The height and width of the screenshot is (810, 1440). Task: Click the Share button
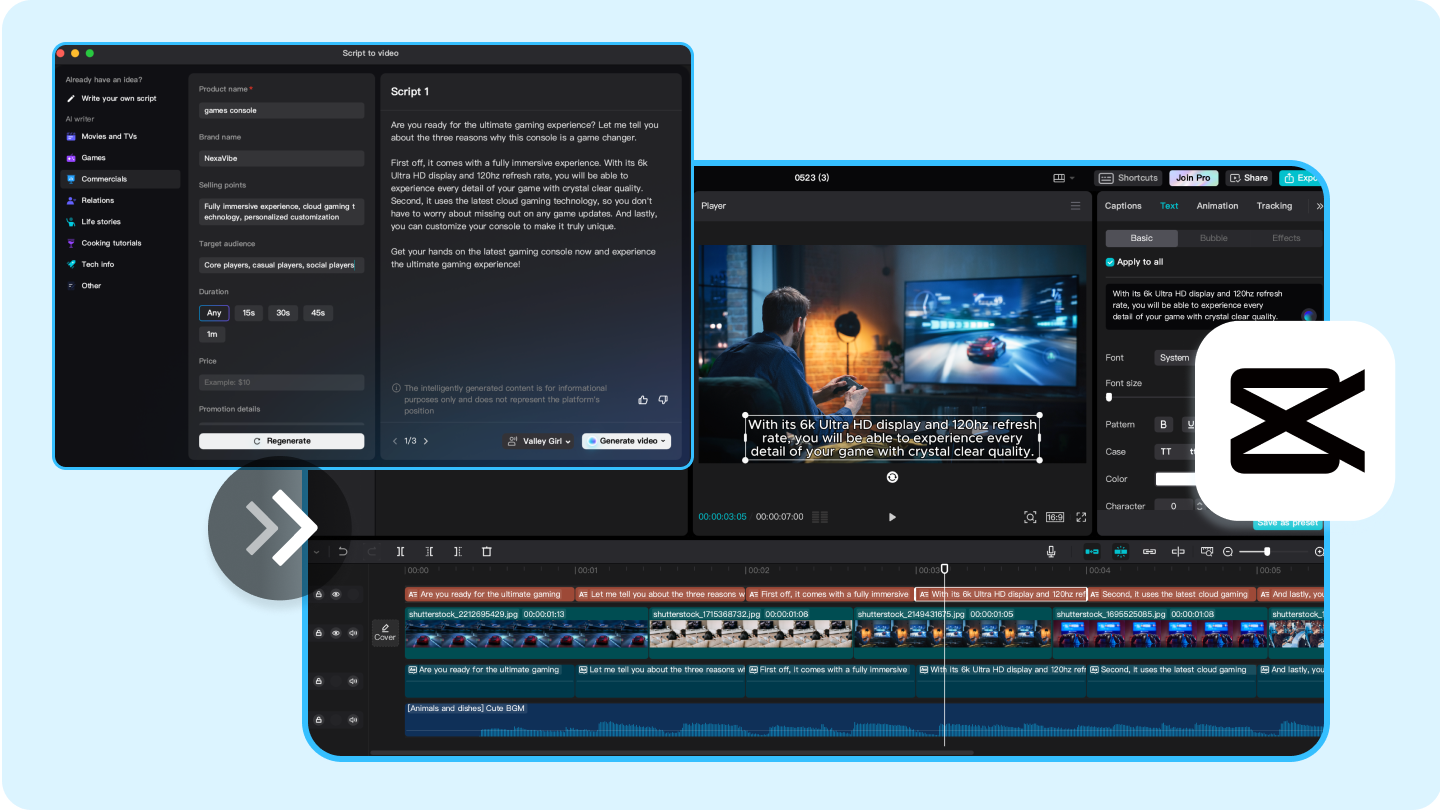pyautogui.click(x=1249, y=178)
